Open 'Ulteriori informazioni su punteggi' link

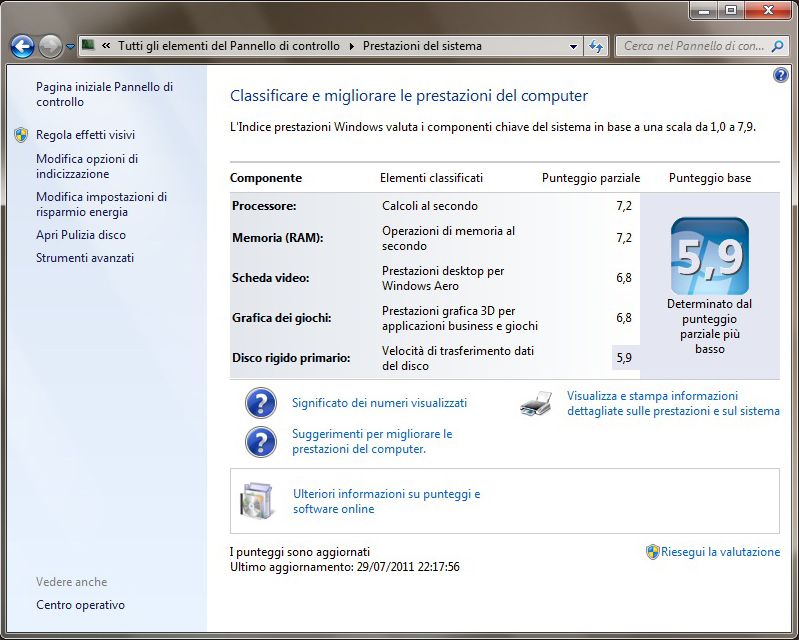tap(386, 501)
